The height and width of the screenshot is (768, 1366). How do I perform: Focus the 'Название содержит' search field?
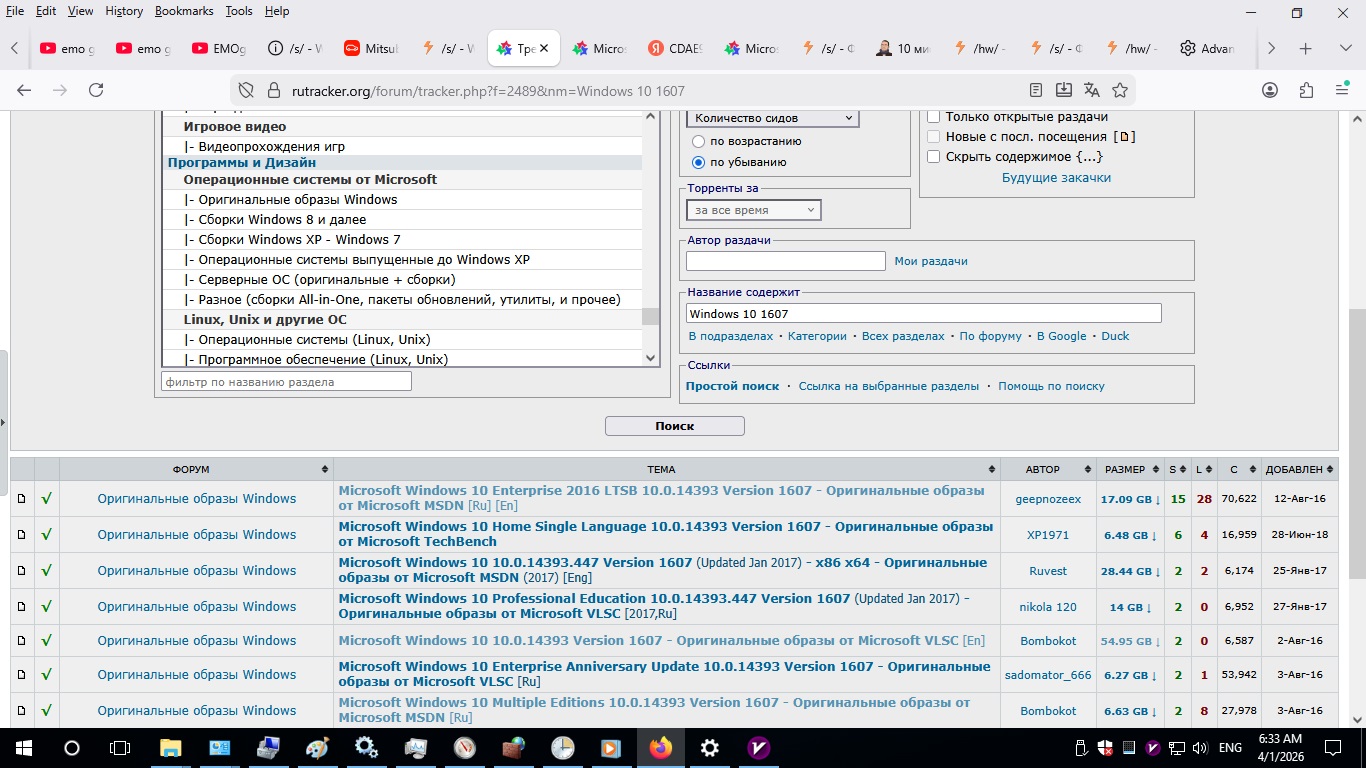point(924,313)
